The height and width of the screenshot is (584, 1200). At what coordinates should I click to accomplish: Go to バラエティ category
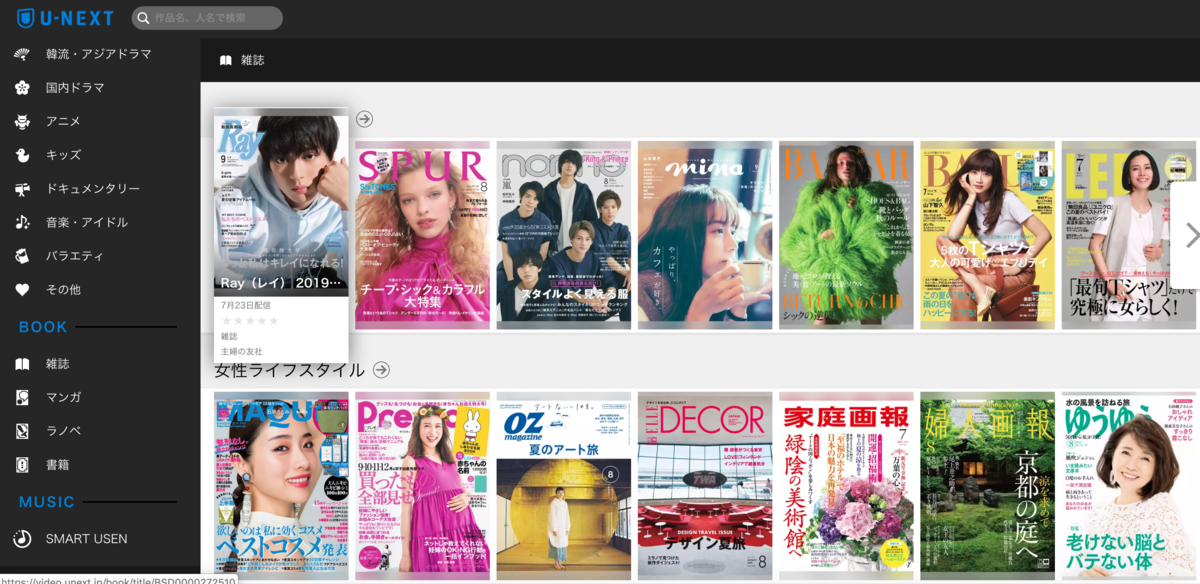(75, 256)
